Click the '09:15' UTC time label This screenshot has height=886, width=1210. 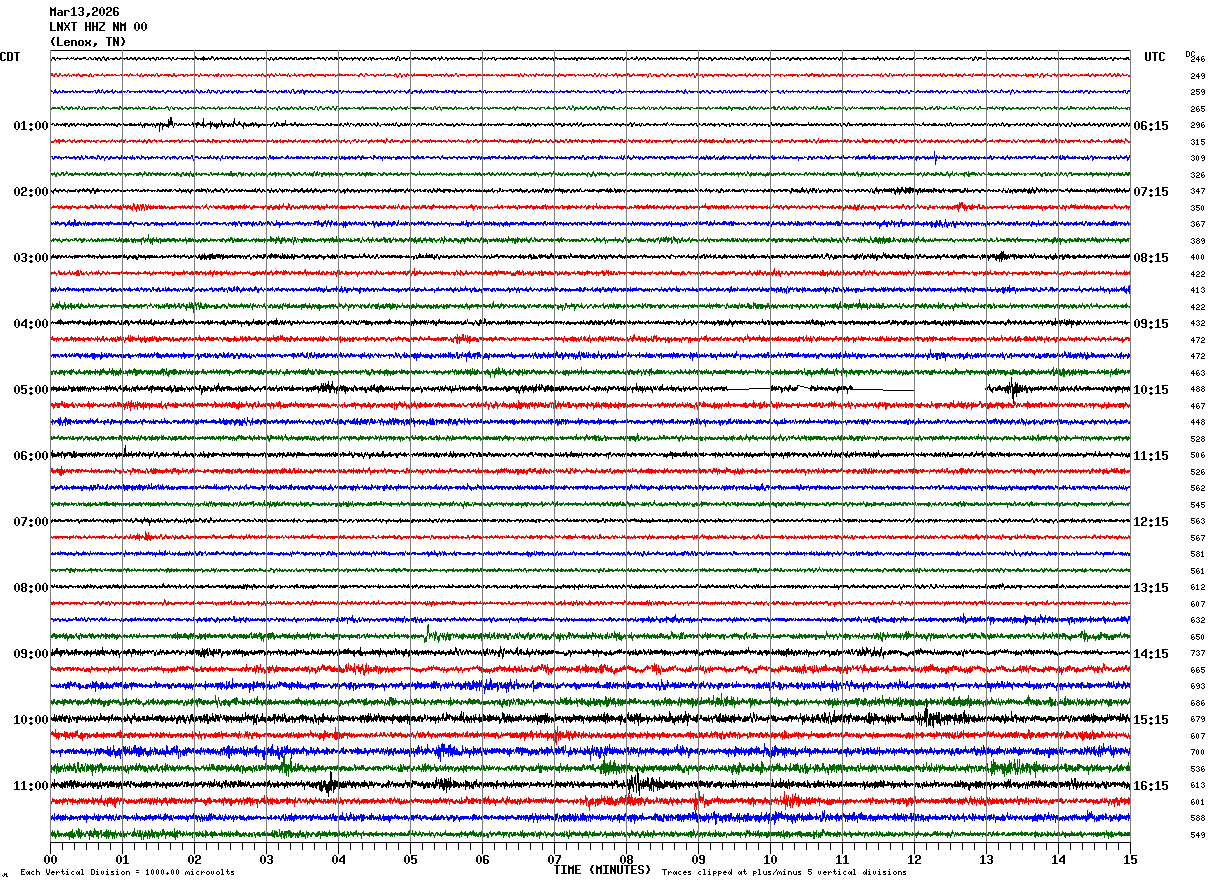[1150, 324]
